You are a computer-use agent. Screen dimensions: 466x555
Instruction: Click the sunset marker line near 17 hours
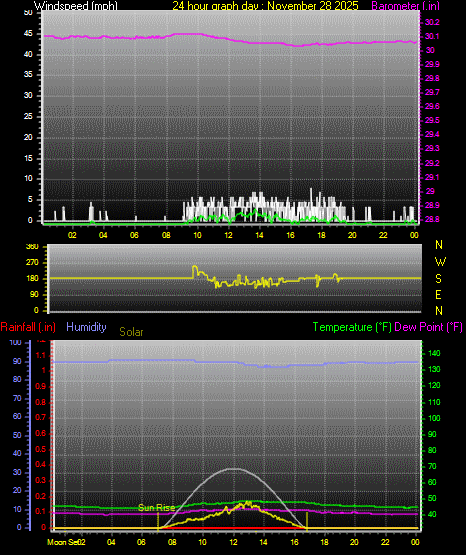coord(307,520)
